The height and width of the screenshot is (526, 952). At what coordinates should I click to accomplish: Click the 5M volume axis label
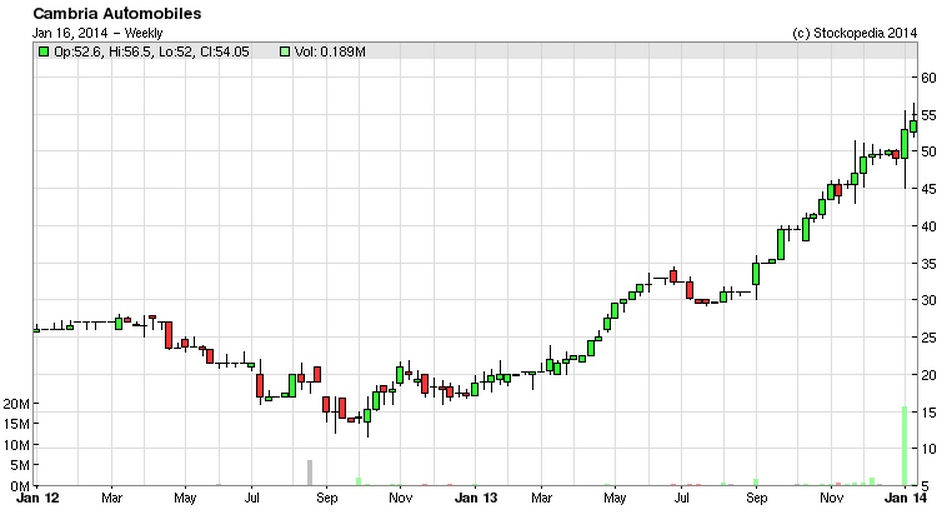tap(19, 466)
